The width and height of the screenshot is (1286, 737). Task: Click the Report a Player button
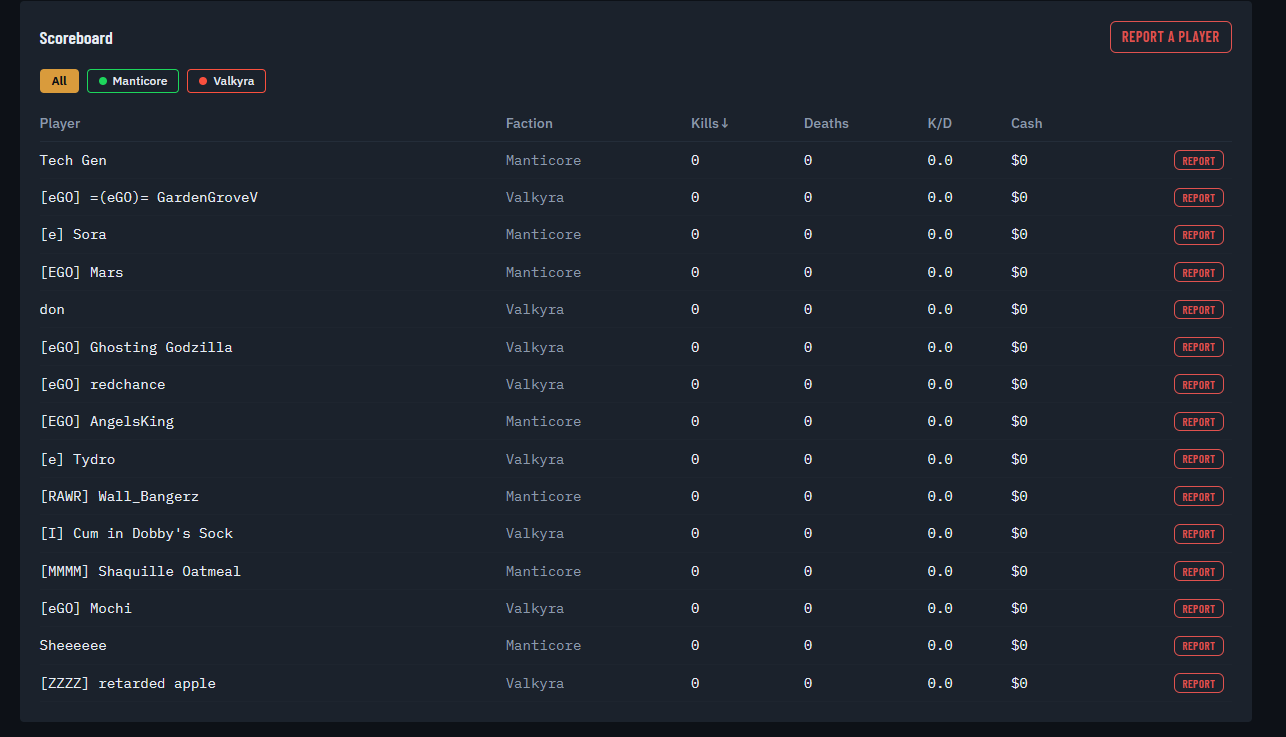[x=1170, y=37]
